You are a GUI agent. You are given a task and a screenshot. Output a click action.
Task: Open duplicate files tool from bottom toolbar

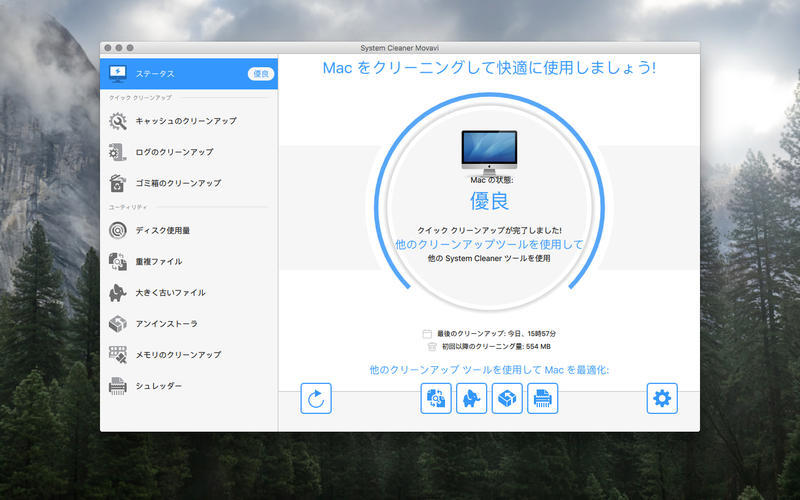pyautogui.click(x=436, y=398)
